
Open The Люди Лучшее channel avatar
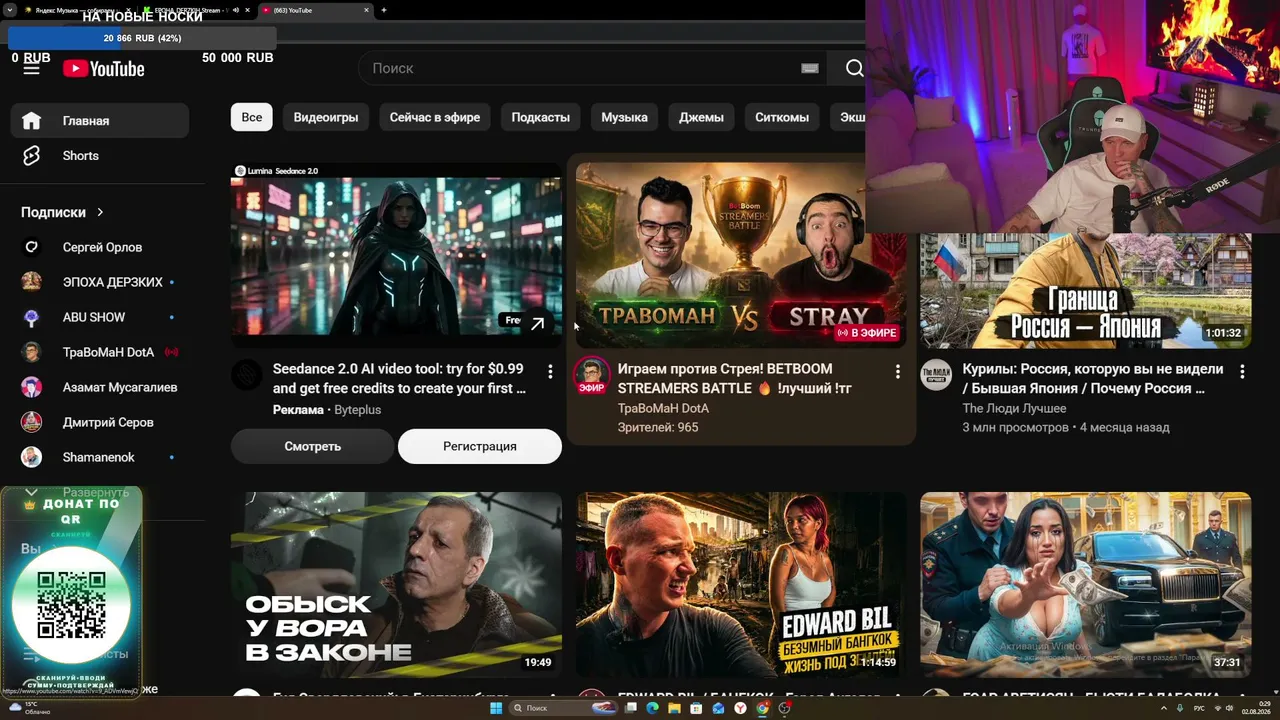(x=937, y=375)
